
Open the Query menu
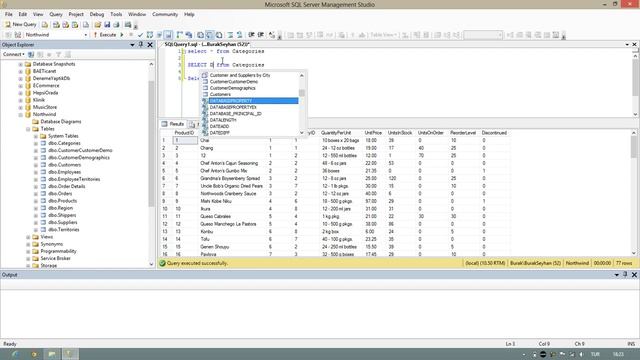[56, 14]
